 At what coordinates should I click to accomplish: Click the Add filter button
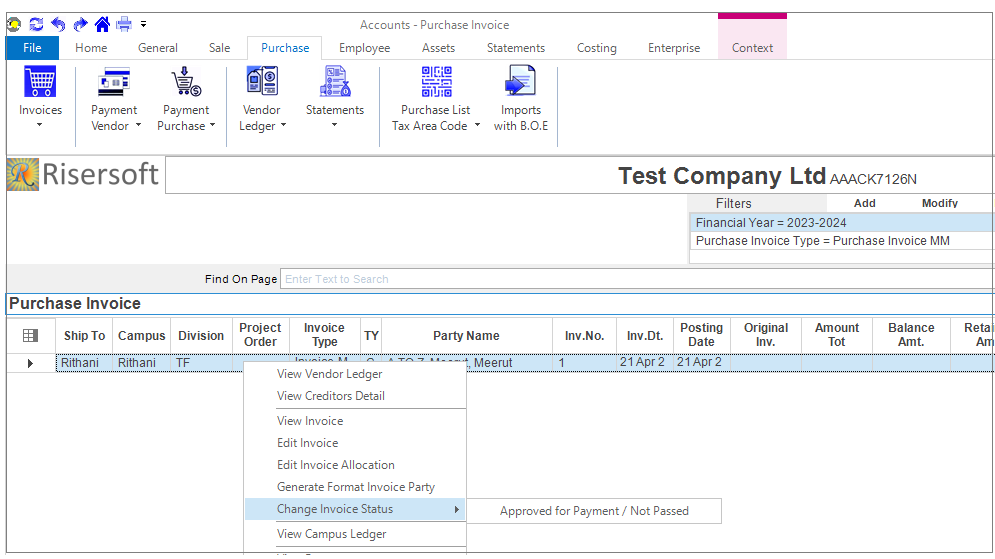[x=864, y=203]
